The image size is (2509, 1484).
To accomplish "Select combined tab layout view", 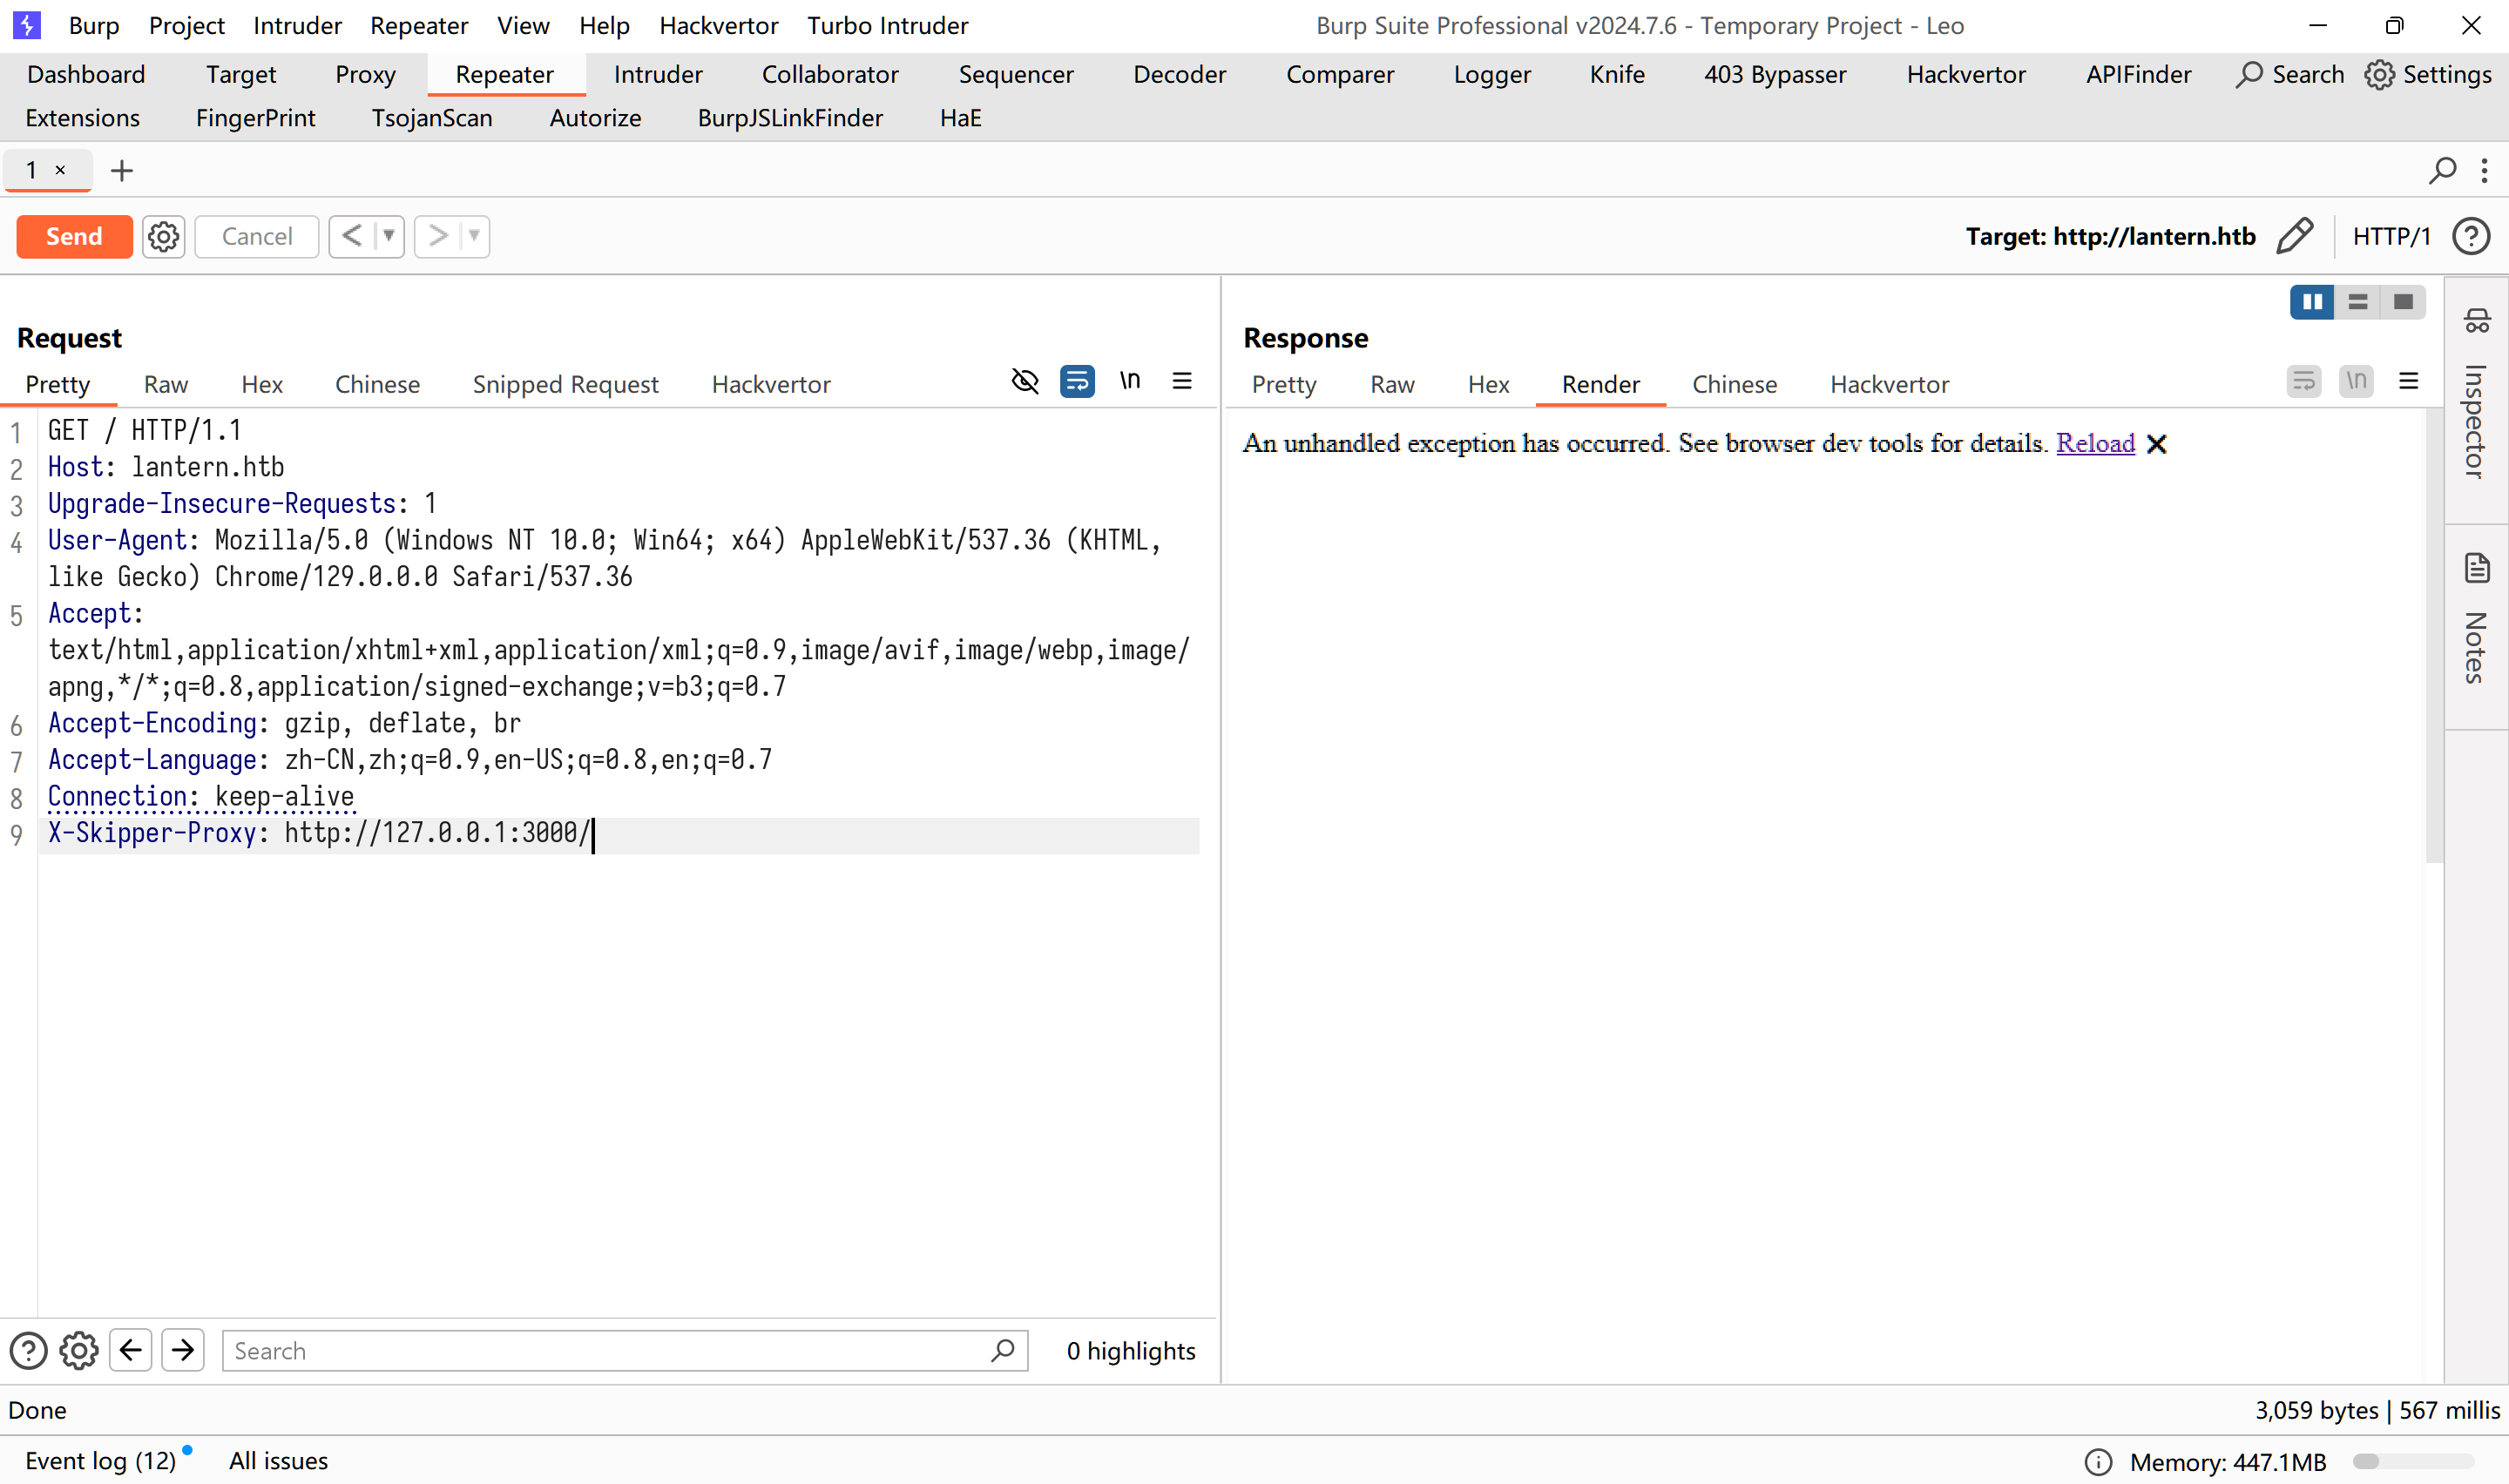I will pyautogui.click(x=2403, y=302).
